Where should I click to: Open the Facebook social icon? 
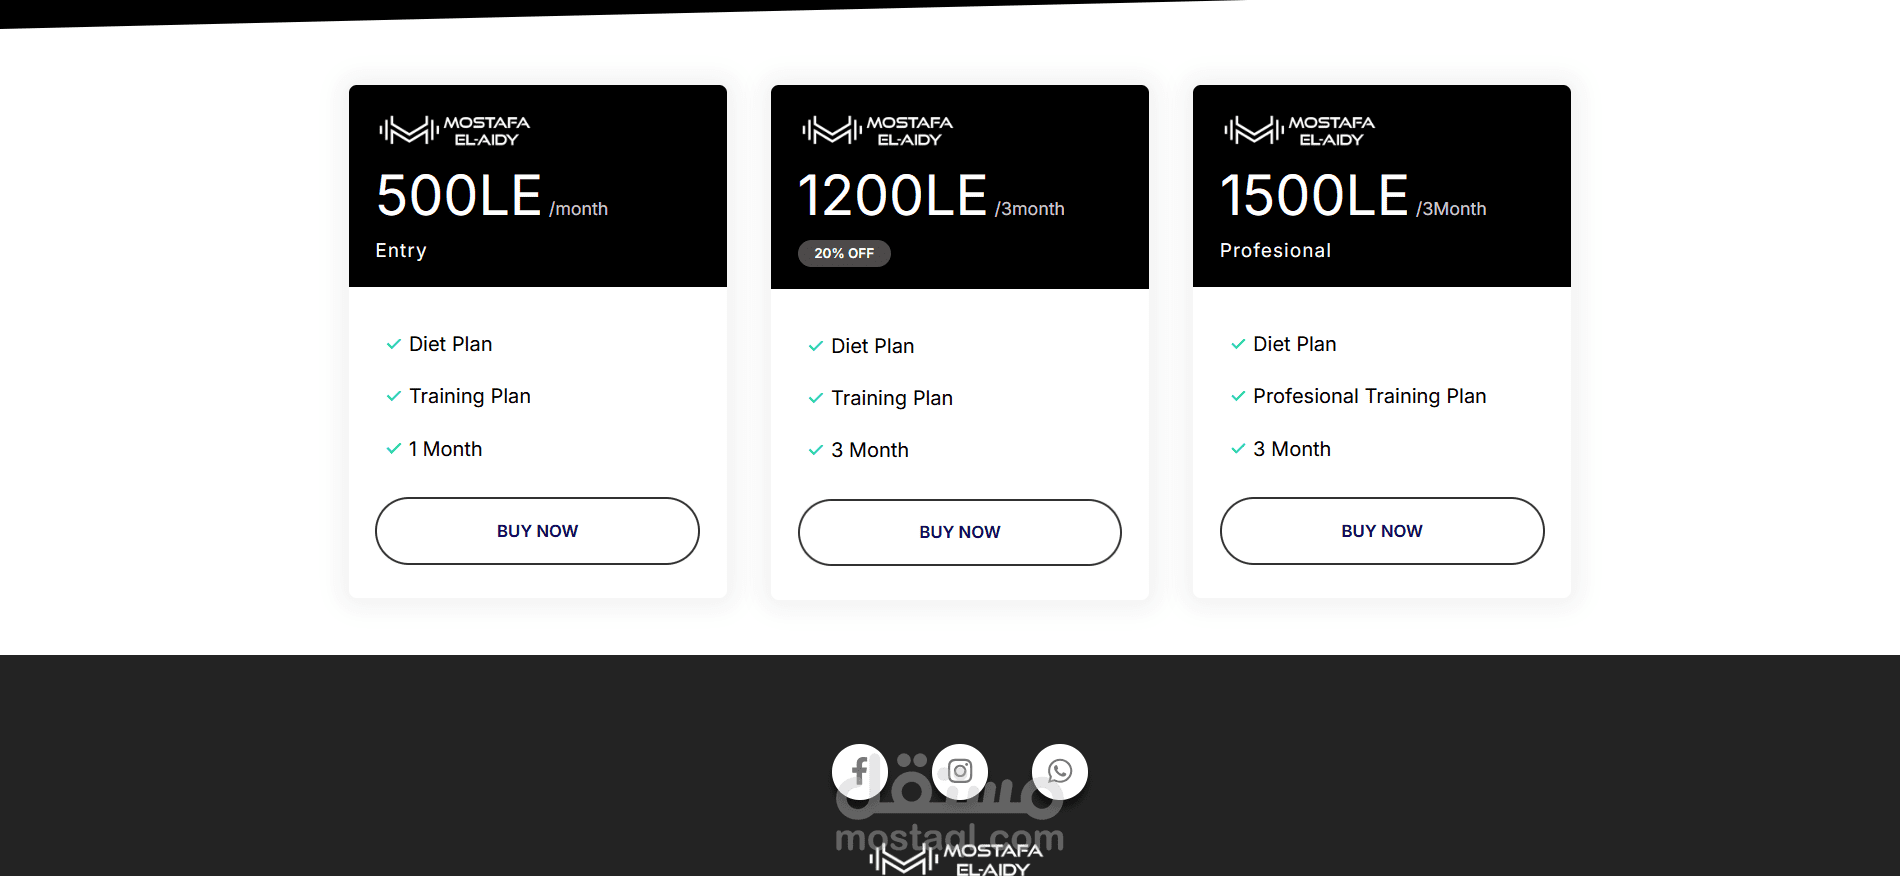click(x=860, y=771)
